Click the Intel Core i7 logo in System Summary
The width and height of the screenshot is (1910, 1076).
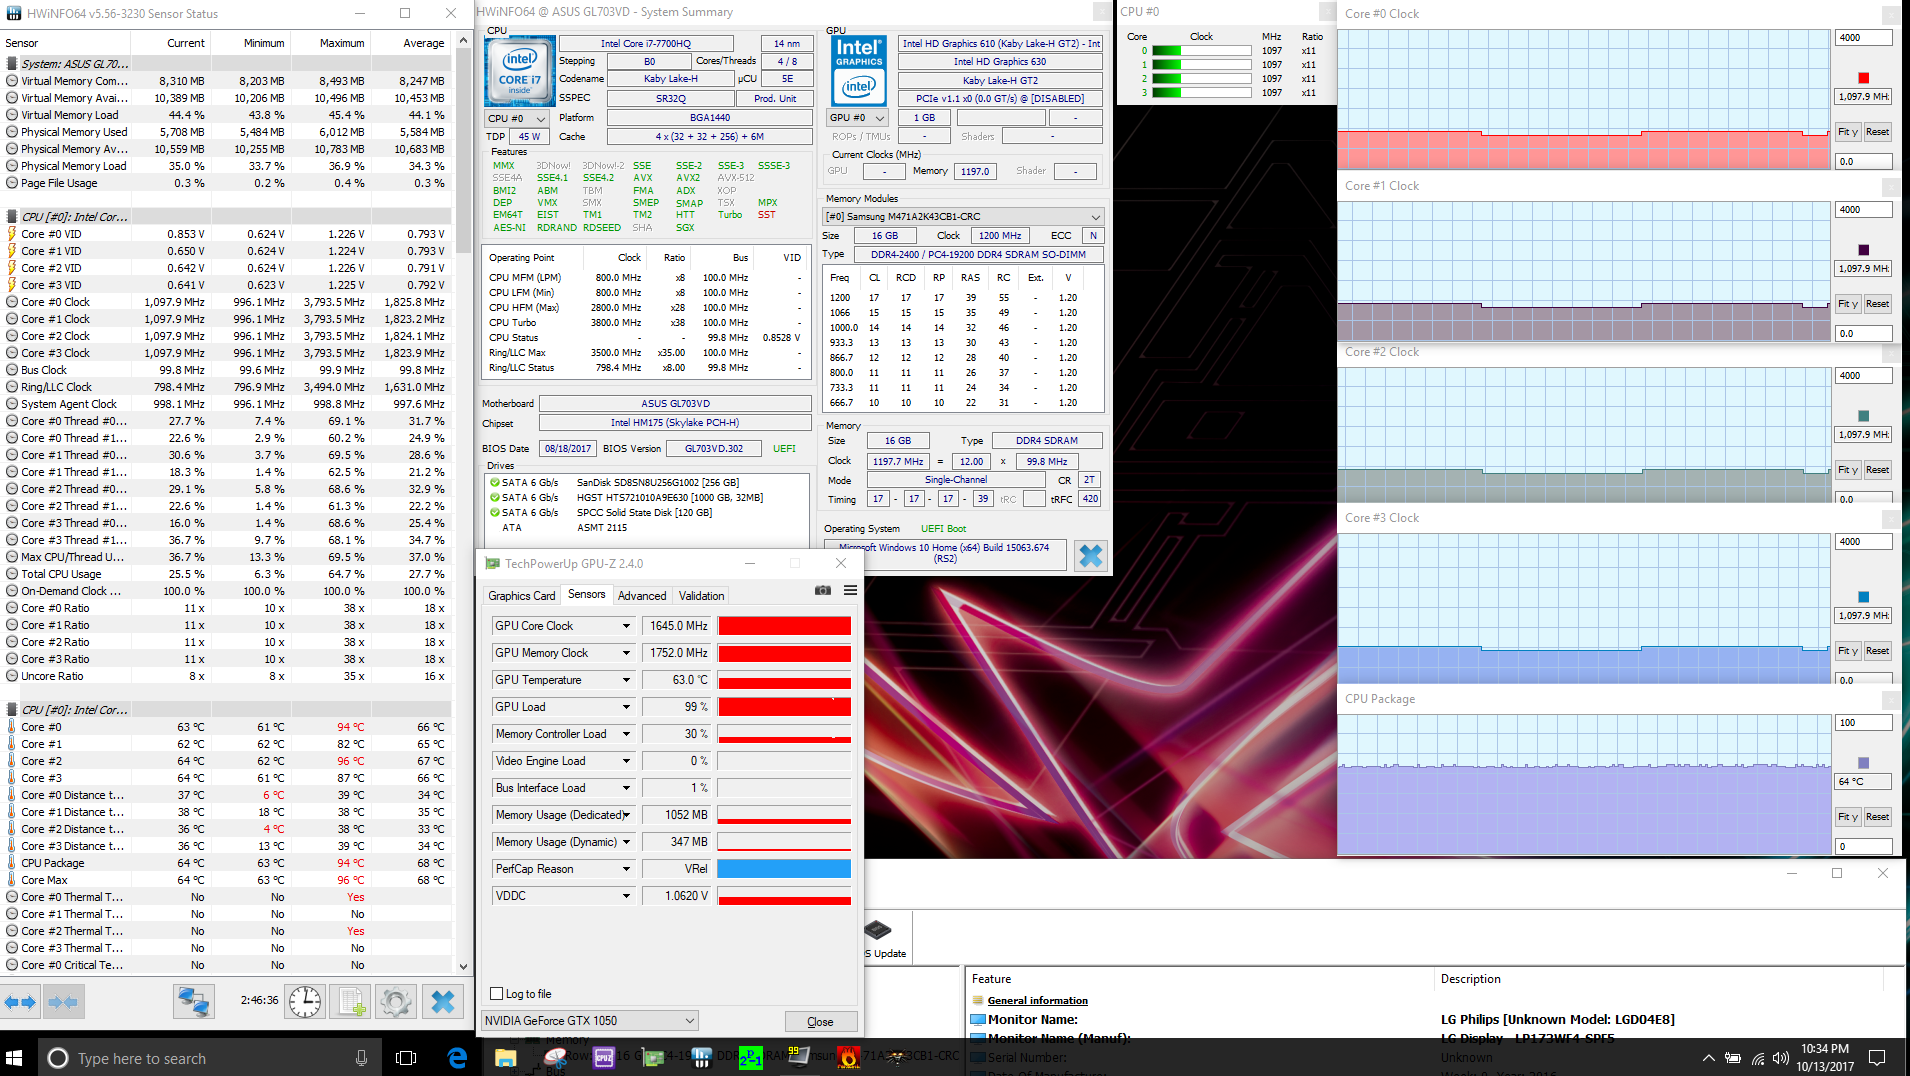point(520,72)
